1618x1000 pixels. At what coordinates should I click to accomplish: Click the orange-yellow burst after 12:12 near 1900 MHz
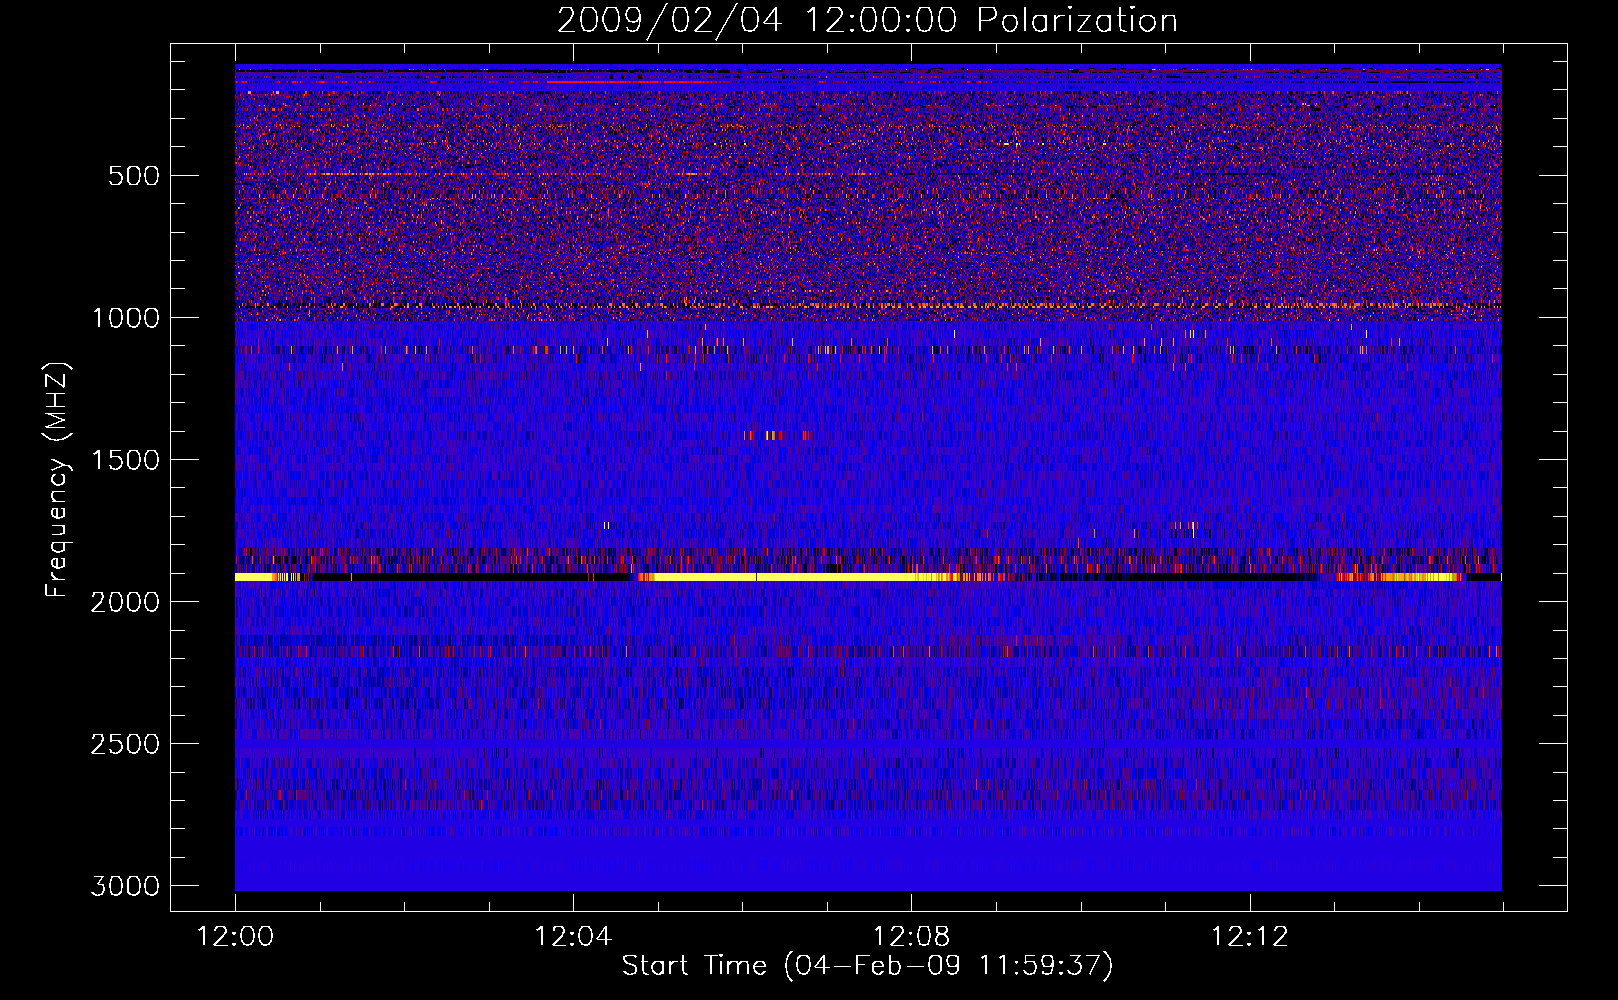pos(1398,577)
